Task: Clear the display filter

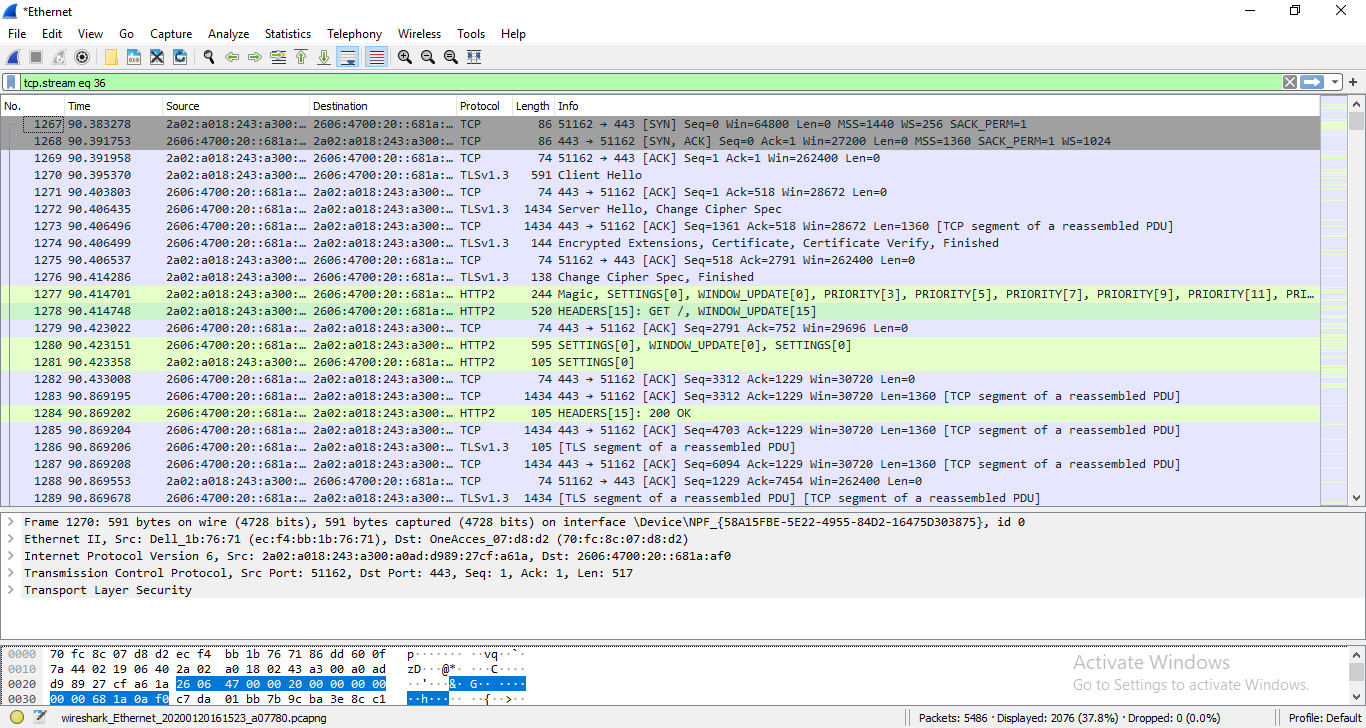Action: 1291,82
